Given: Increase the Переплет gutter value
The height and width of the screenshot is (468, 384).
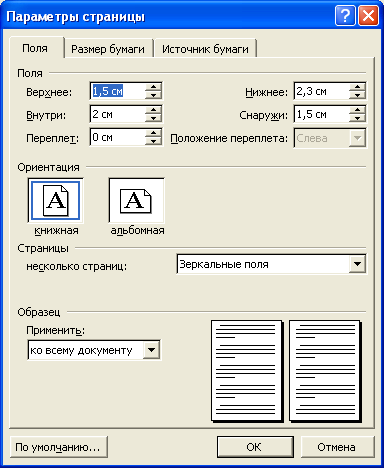Looking at the screenshot, I should point(153,133).
